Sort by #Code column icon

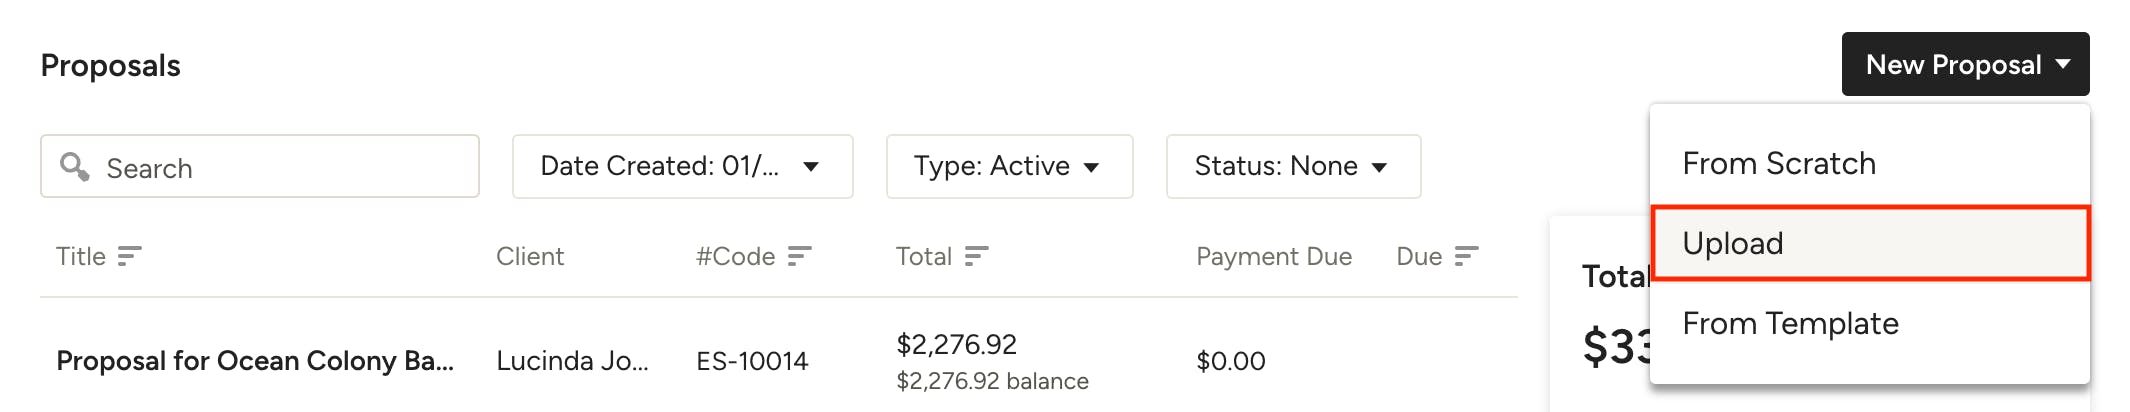(799, 257)
